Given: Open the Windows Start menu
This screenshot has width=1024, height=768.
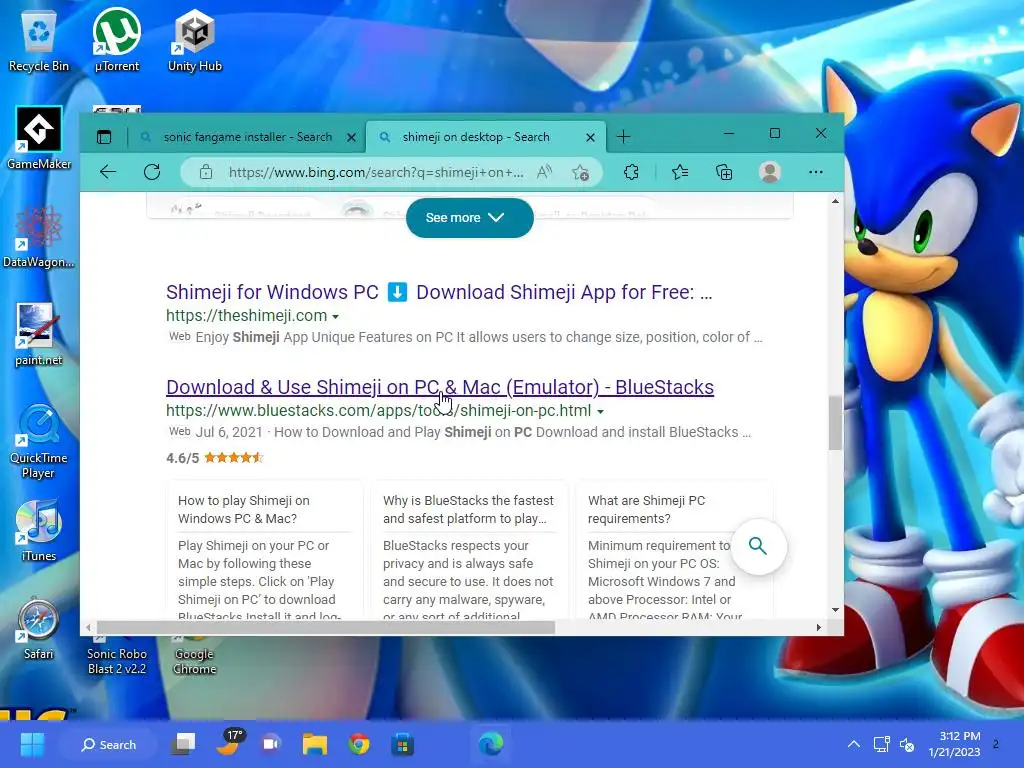Looking at the screenshot, I should point(32,744).
